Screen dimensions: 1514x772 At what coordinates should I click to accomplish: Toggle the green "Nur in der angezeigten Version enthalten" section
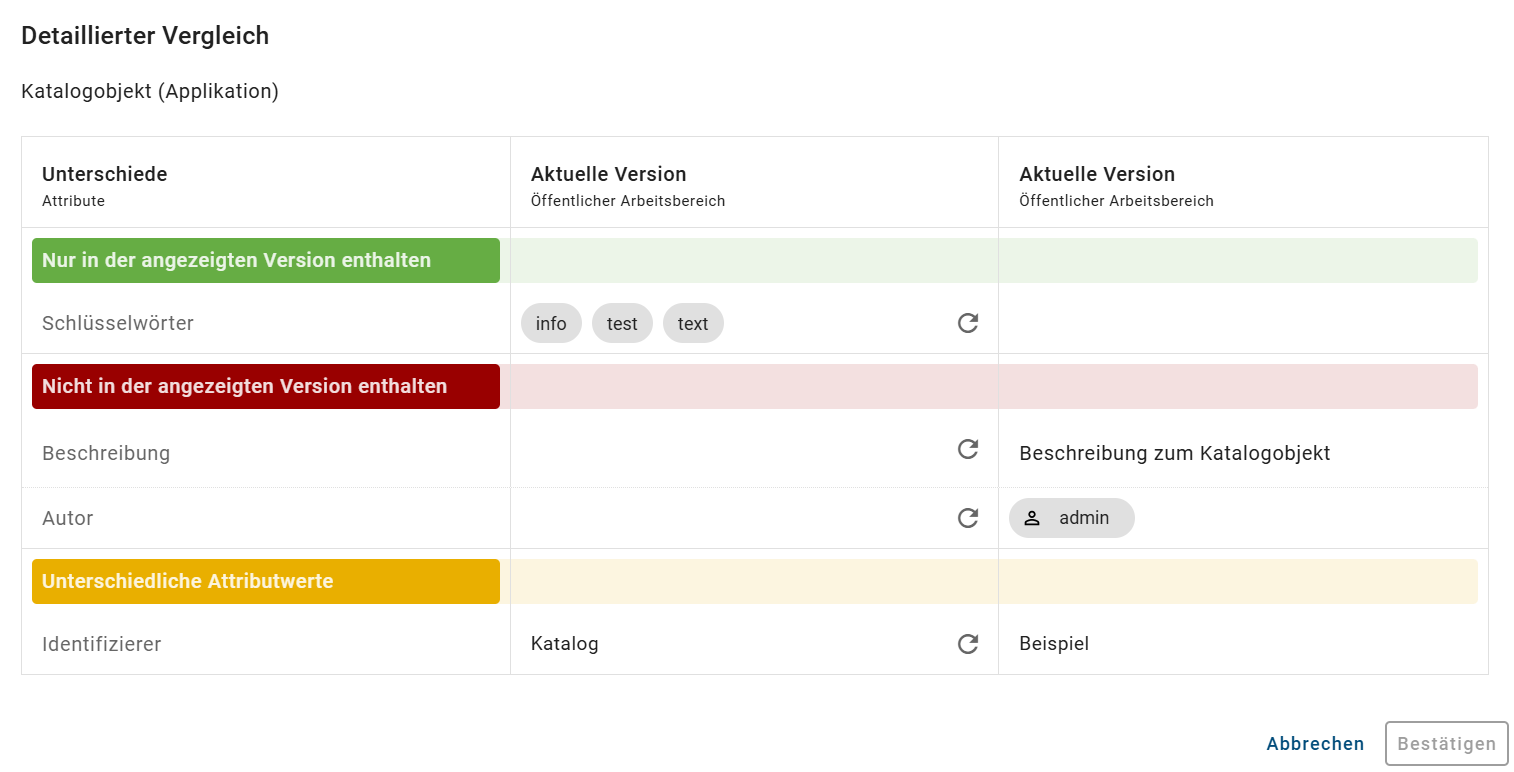265,260
